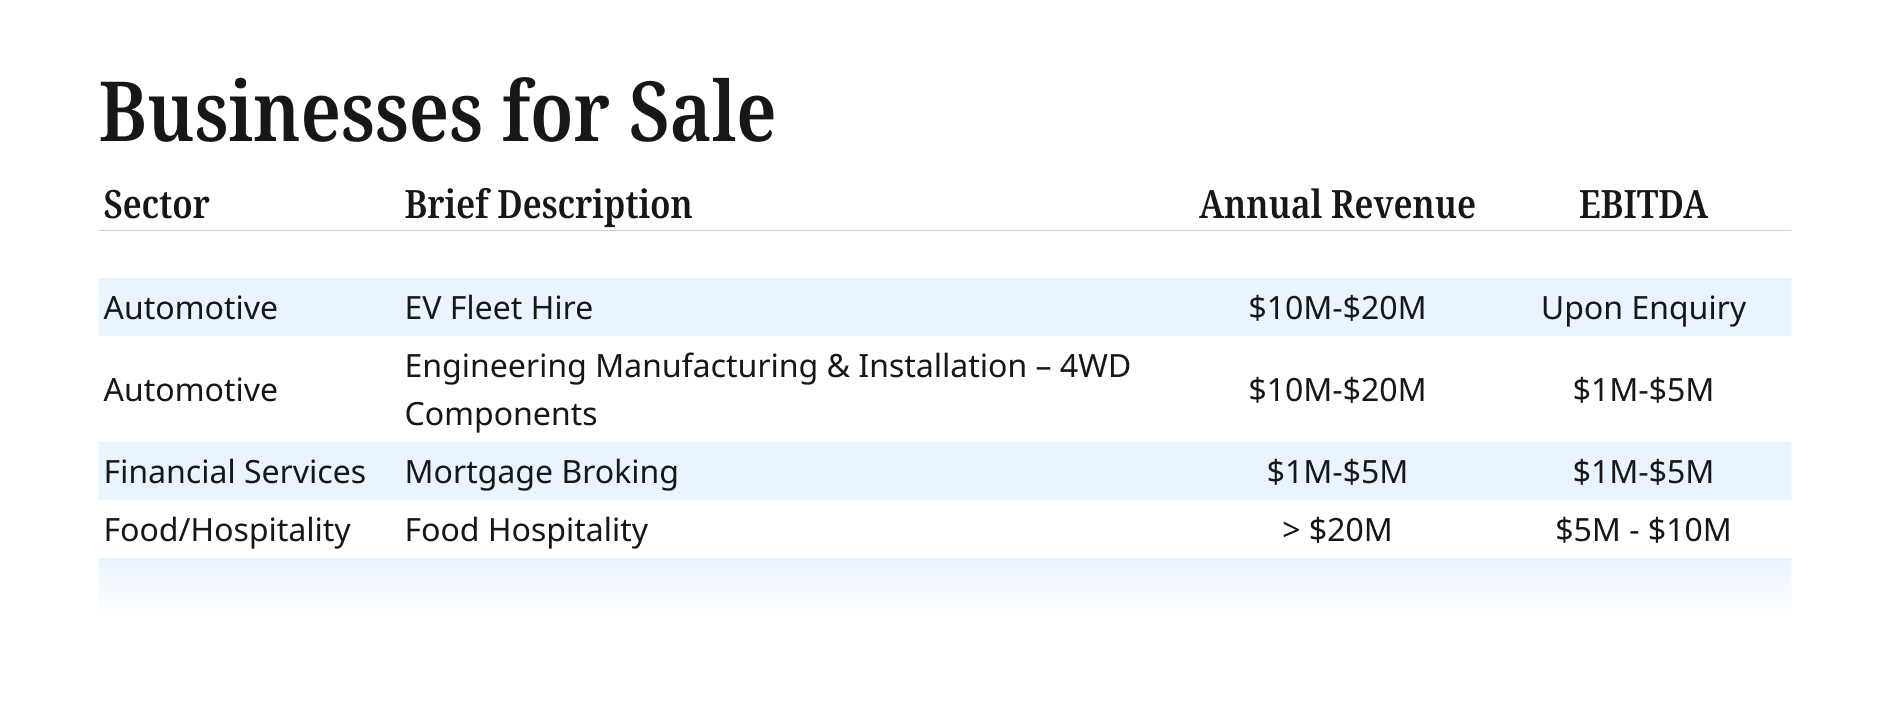This screenshot has width=1890, height=701.
Task: Click the $5M - $10M EBITDA cell
Action: tap(1642, 530)
